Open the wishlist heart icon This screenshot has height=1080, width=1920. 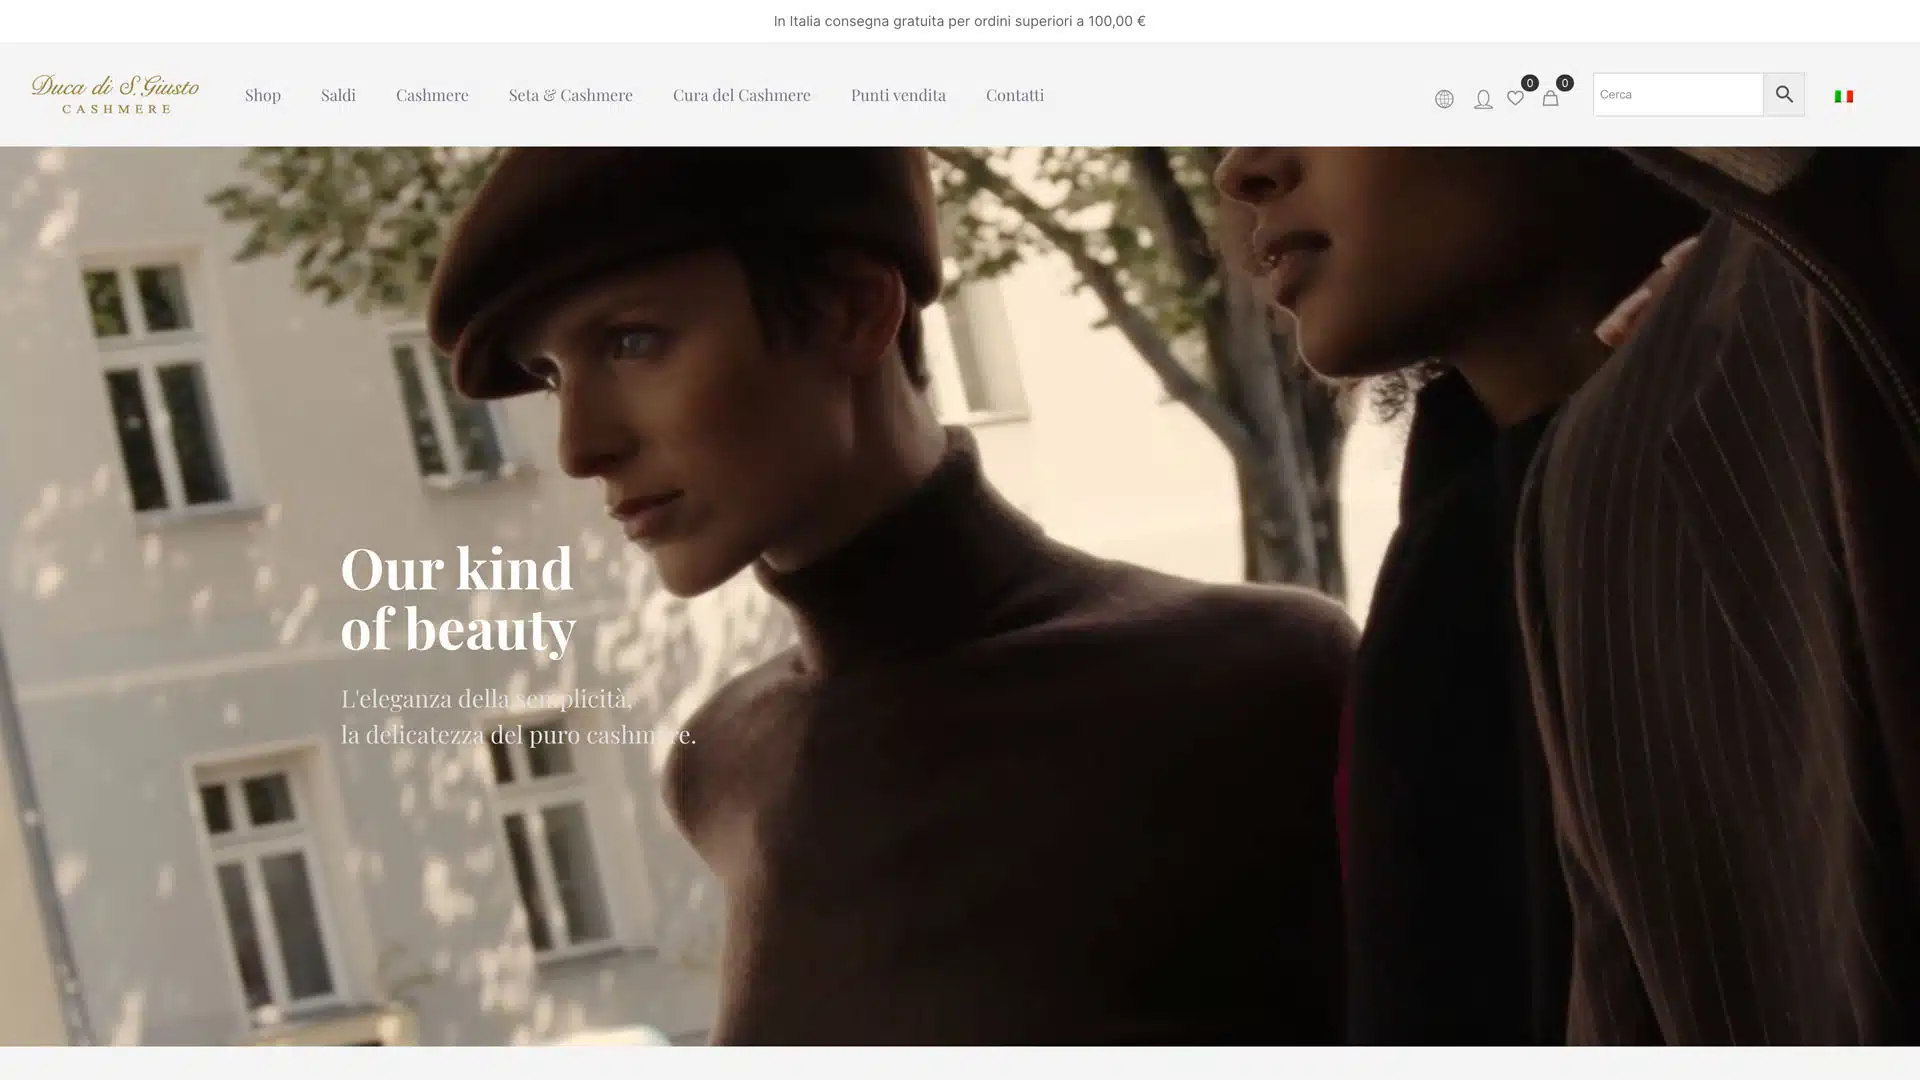[1515, 98]
